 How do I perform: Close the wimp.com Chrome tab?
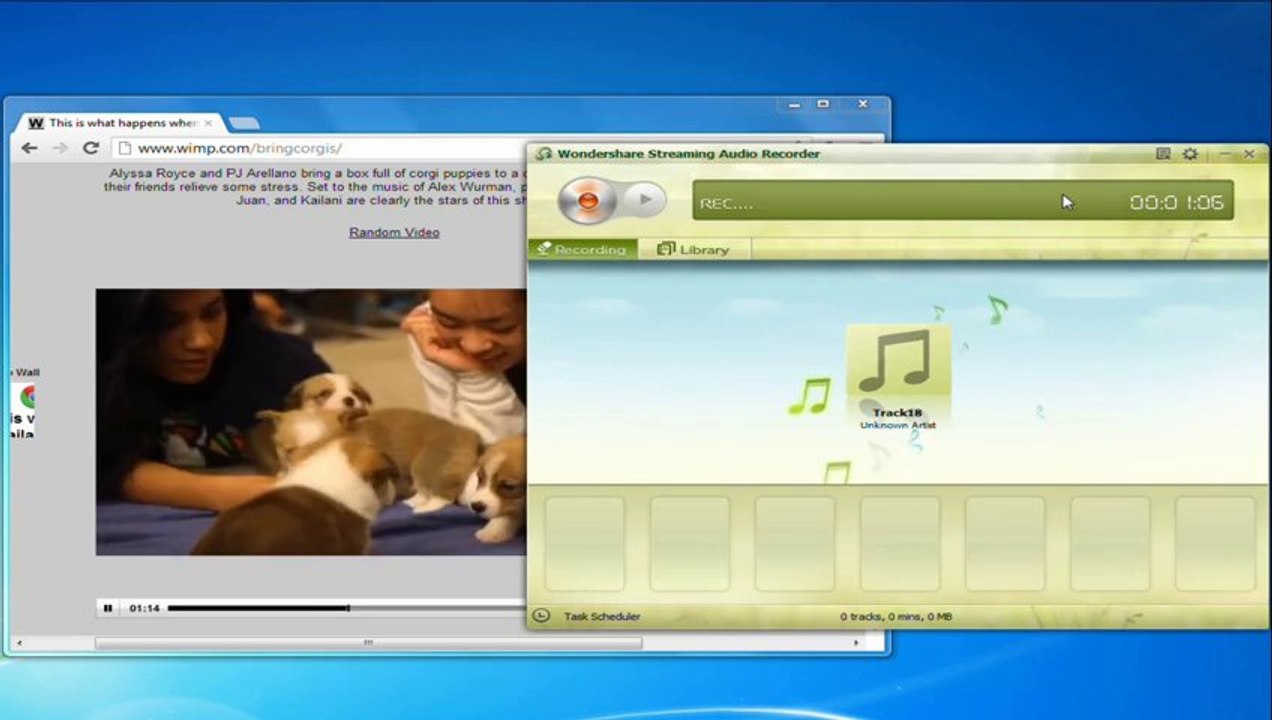pyautogui.click(x=208, y=123)
